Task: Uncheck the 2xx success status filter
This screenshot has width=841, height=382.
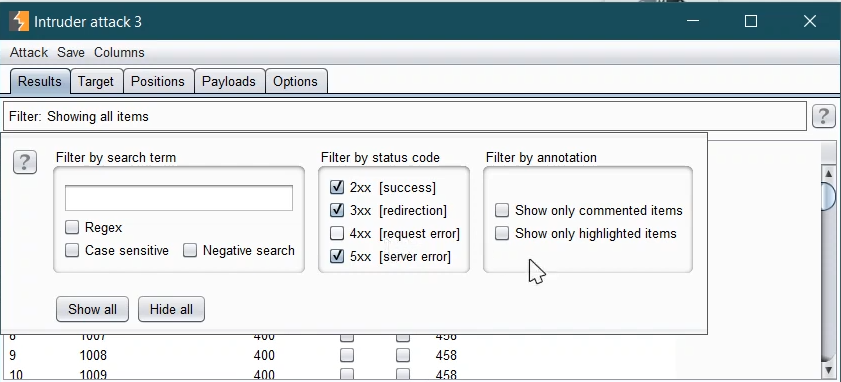Action: [337, 187]
